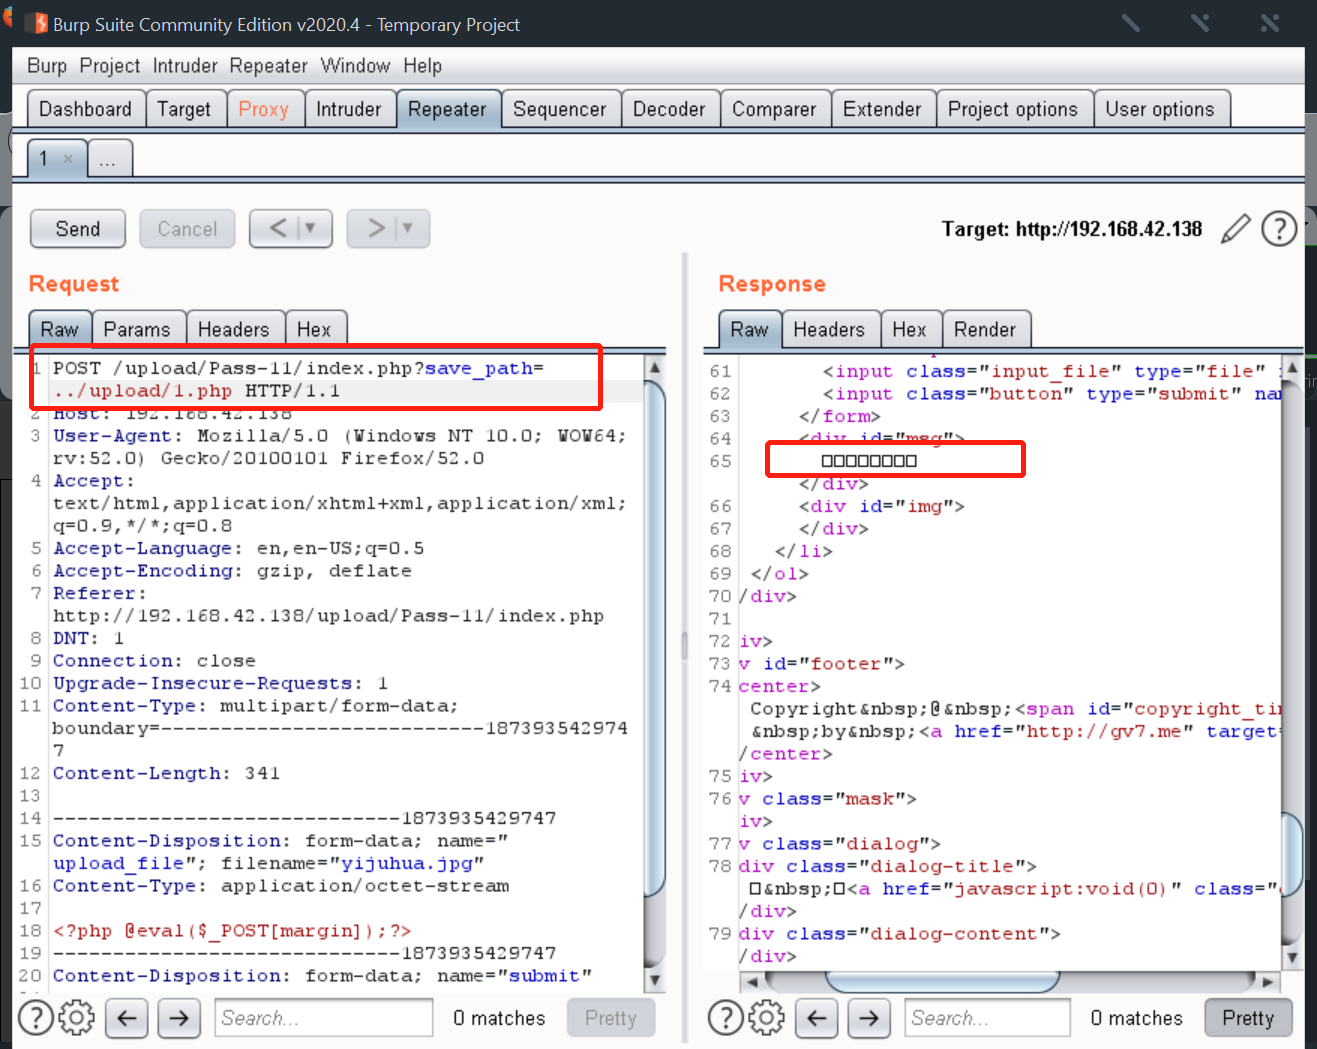Open request search settings gear icon
The width and height of the screenshot is (1317, 1049).
click(76, 1018)
